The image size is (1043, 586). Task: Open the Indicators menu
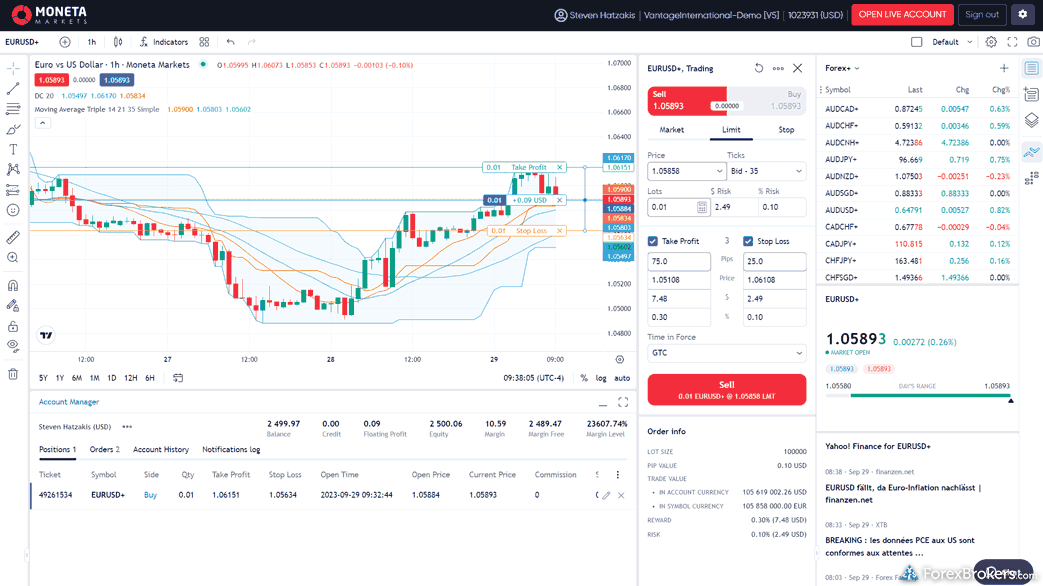(x=164, y=42)
